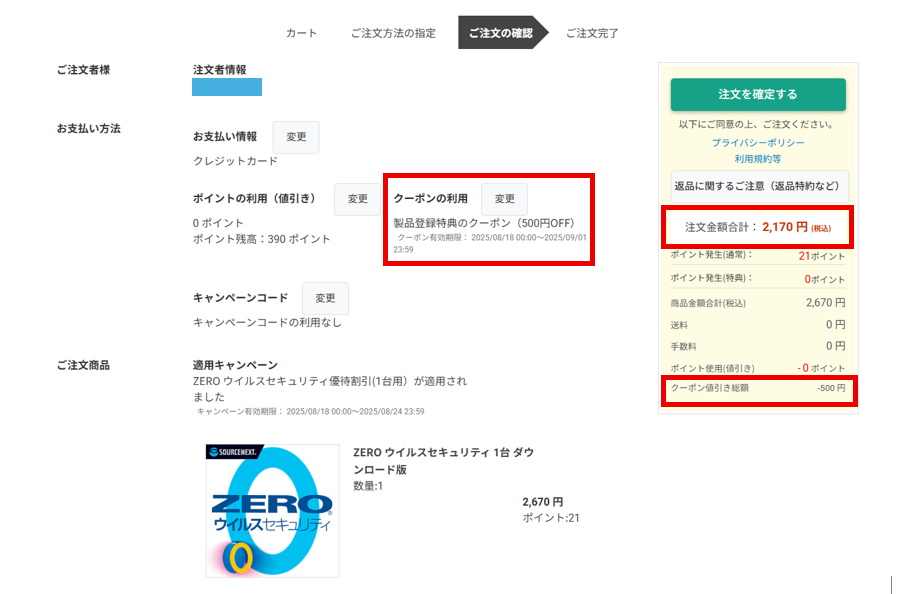Click the ポイント使用(値引き) -0 ポイント row

point(758,368)
